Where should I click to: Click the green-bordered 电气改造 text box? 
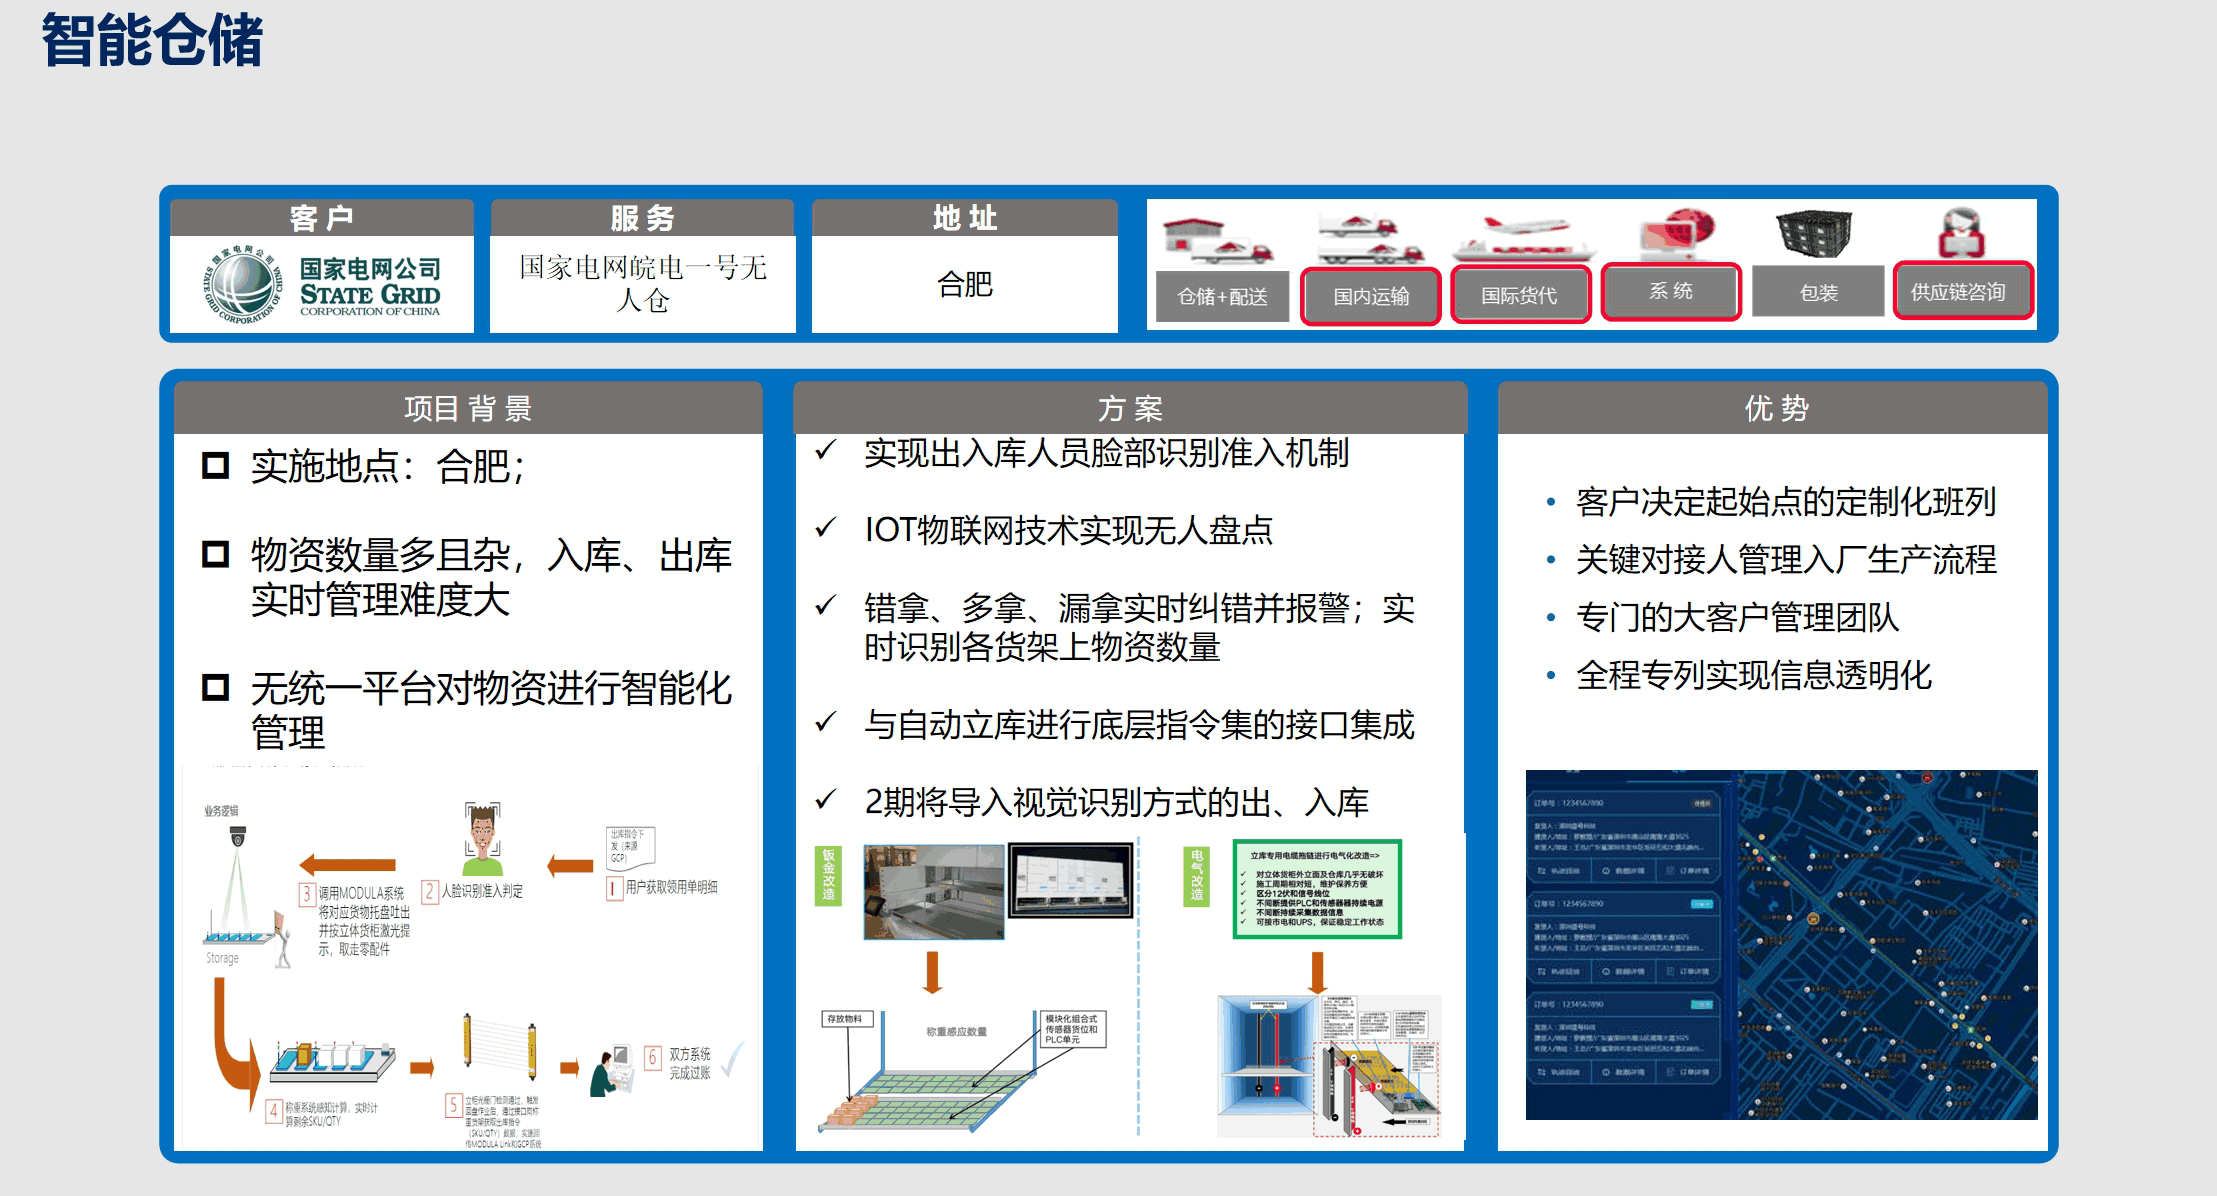click(x=1316, y=889)
